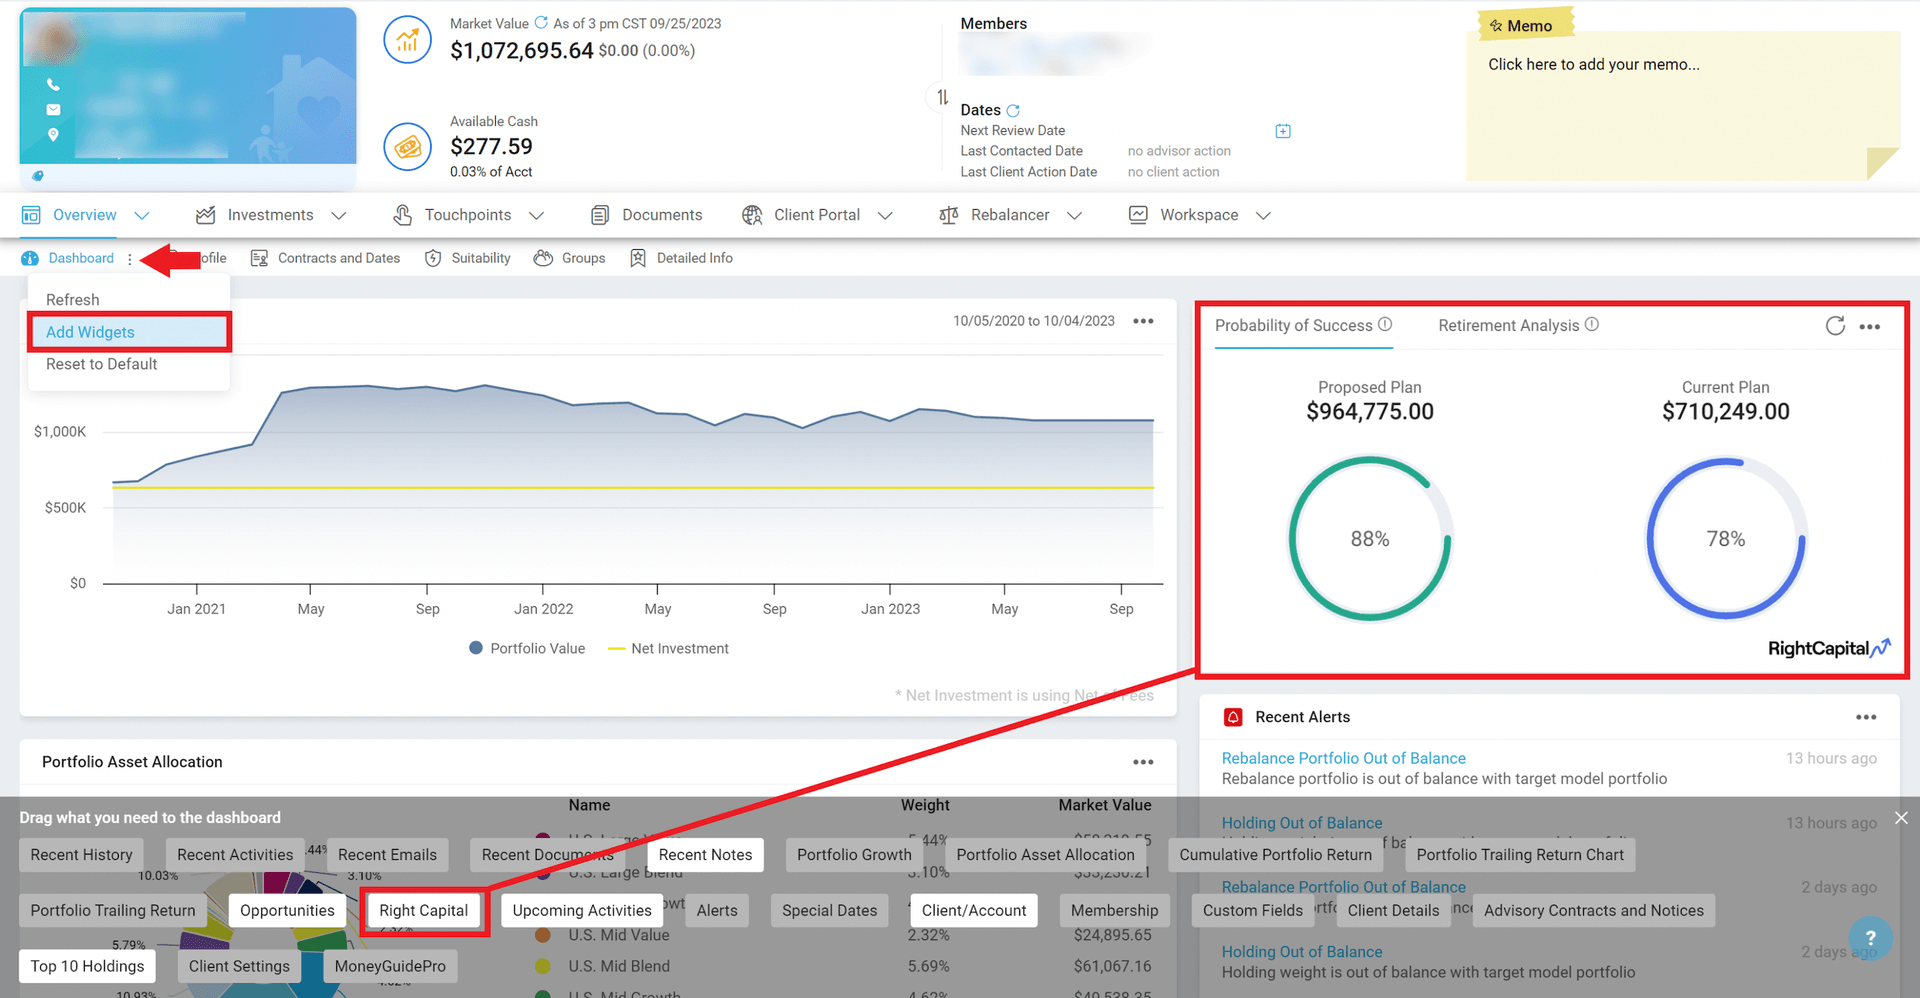Toggle Net Investment legend series
Screen dimensions: 1920x998
click(668, 648)
